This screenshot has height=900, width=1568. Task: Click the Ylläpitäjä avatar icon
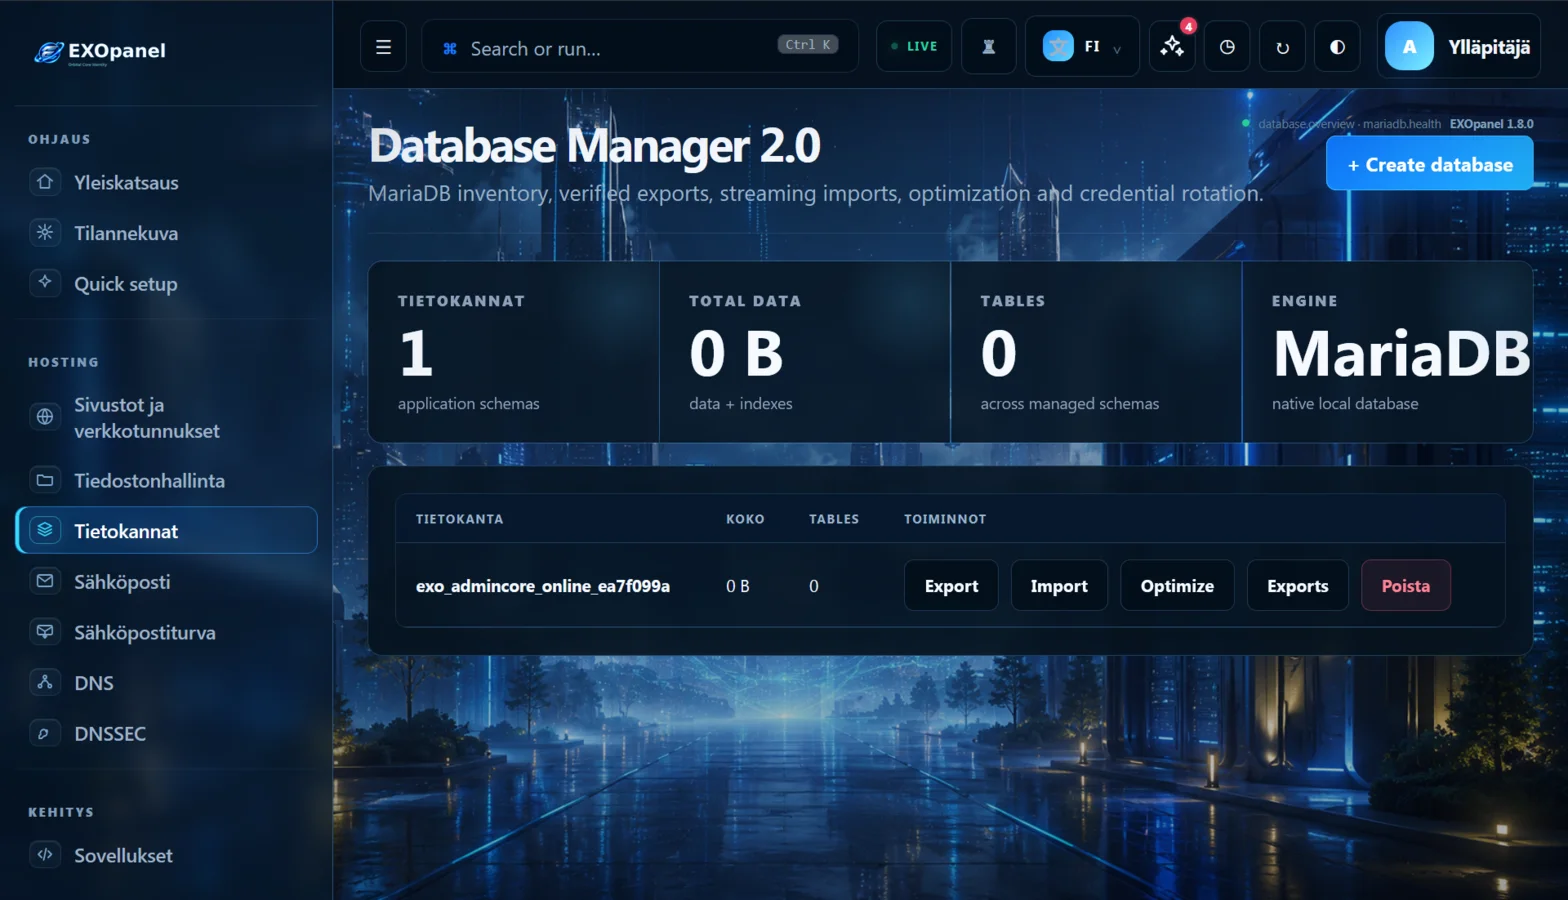[x=1409, y=46]
